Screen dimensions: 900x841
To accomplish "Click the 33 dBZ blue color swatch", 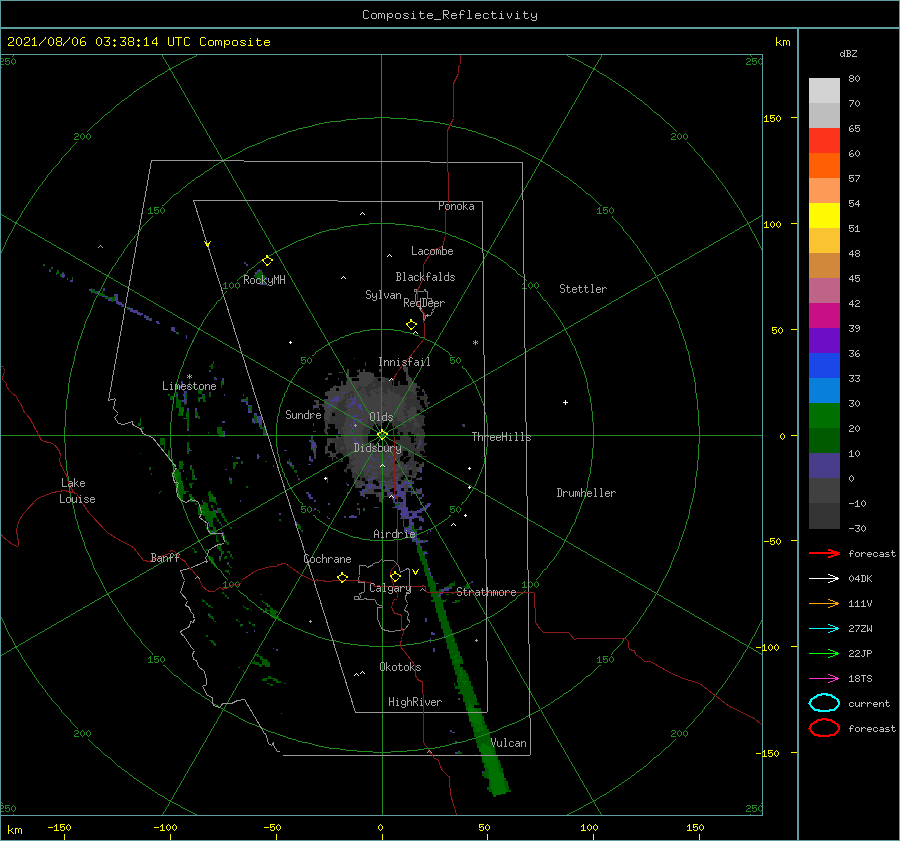I will 824,390.
